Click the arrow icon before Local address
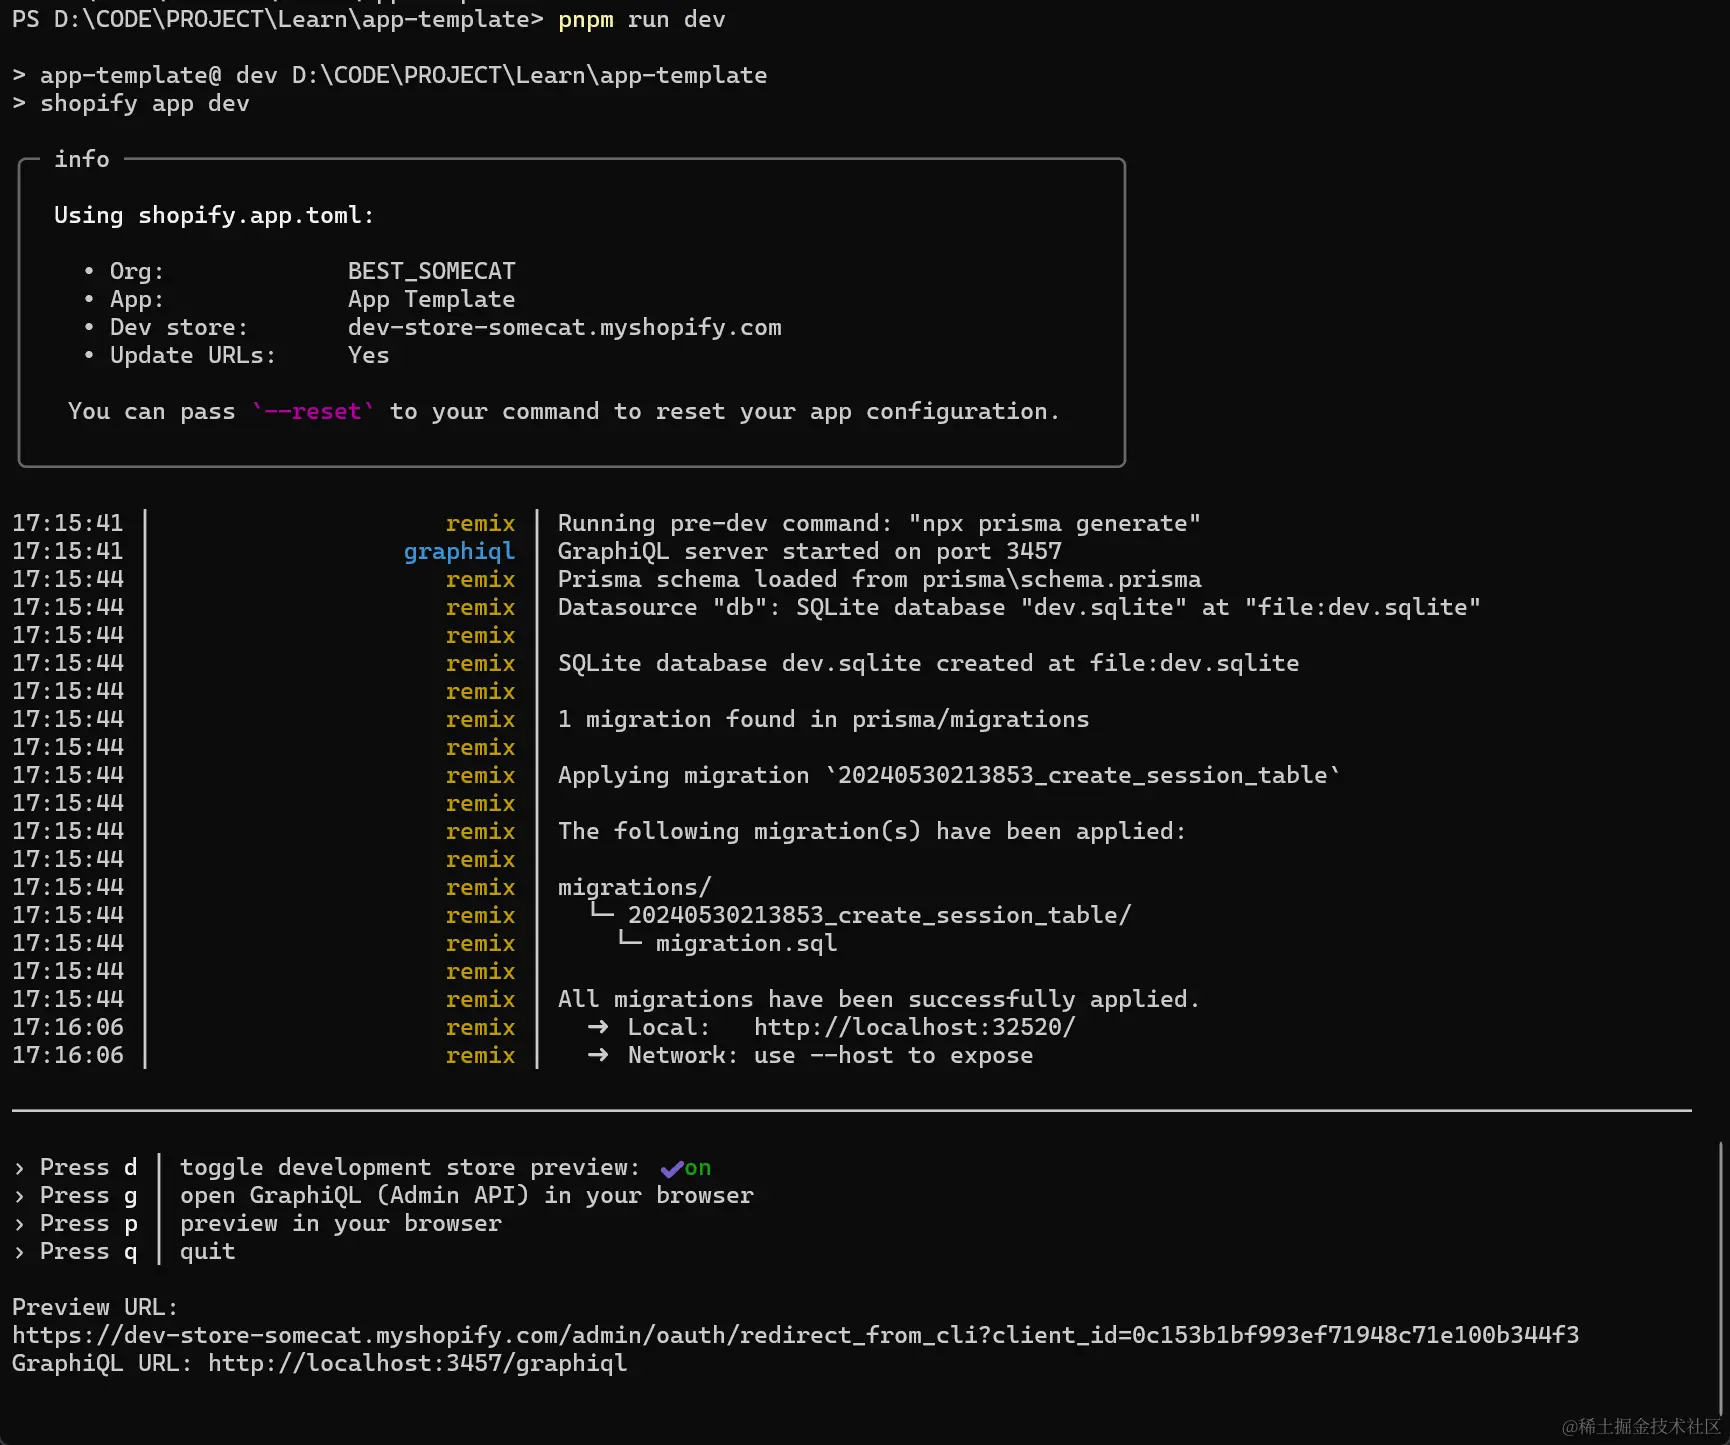The image size is (1730, 1445). (598, 1027)
